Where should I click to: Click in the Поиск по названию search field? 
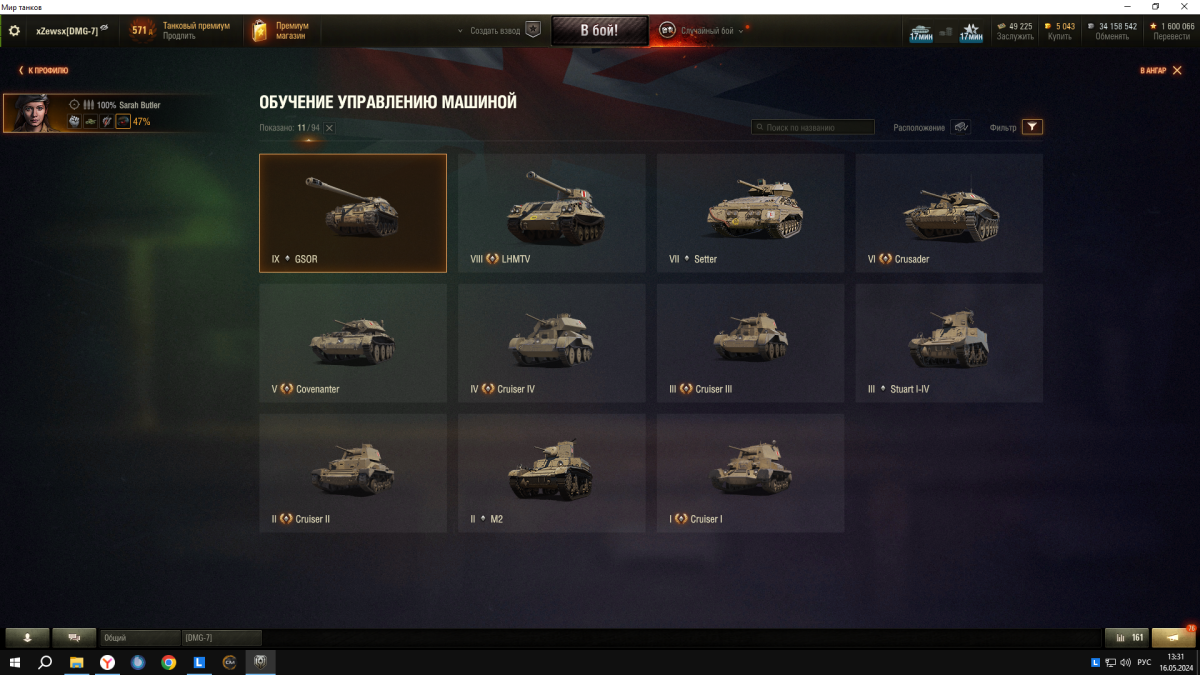click(813, 127)
